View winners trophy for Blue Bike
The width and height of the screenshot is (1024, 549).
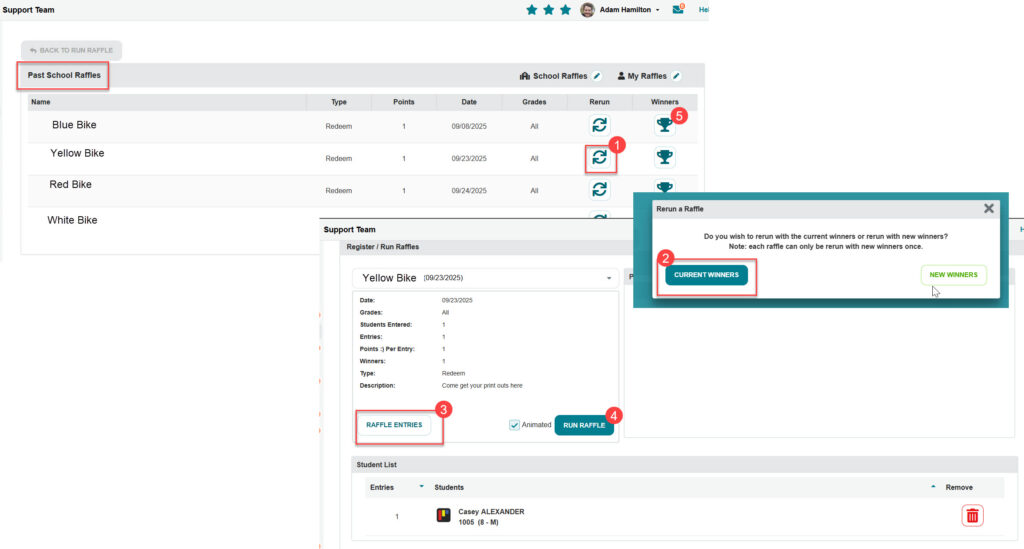[664, 125]
